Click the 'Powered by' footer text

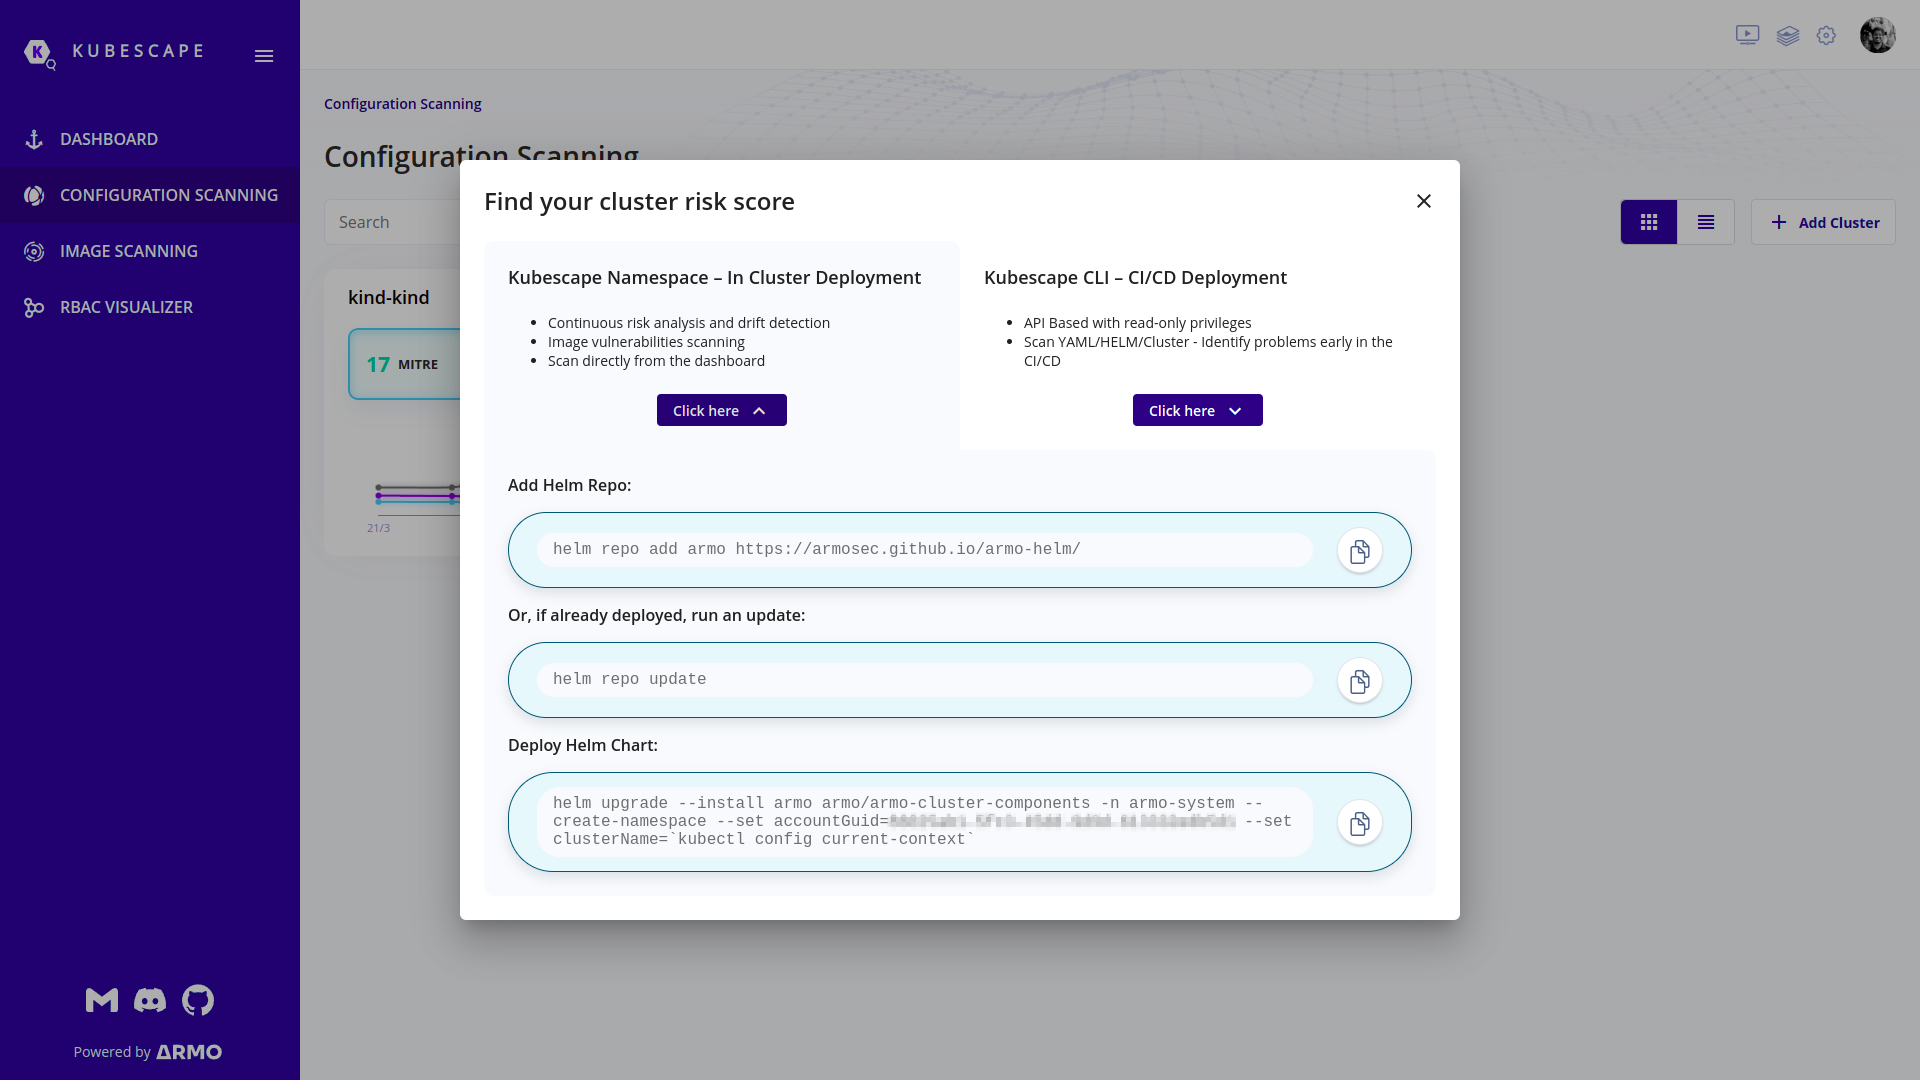[x=112, y=1052]
